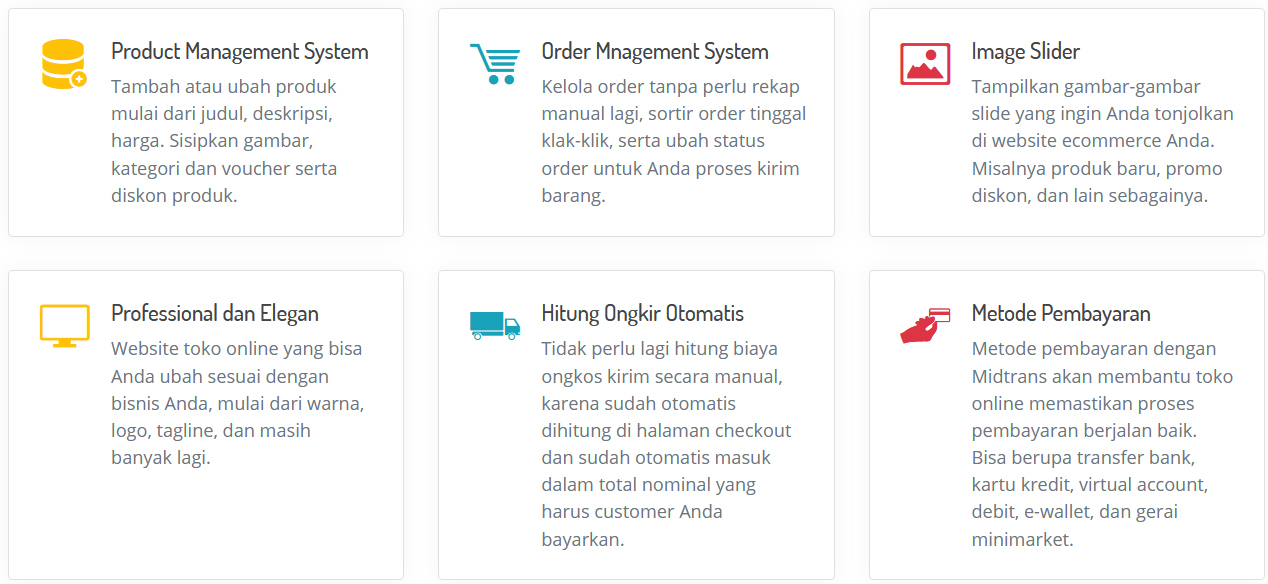Click the plus badge on the database icon
The image size is (1268, 584).
[x=79, y=79]
